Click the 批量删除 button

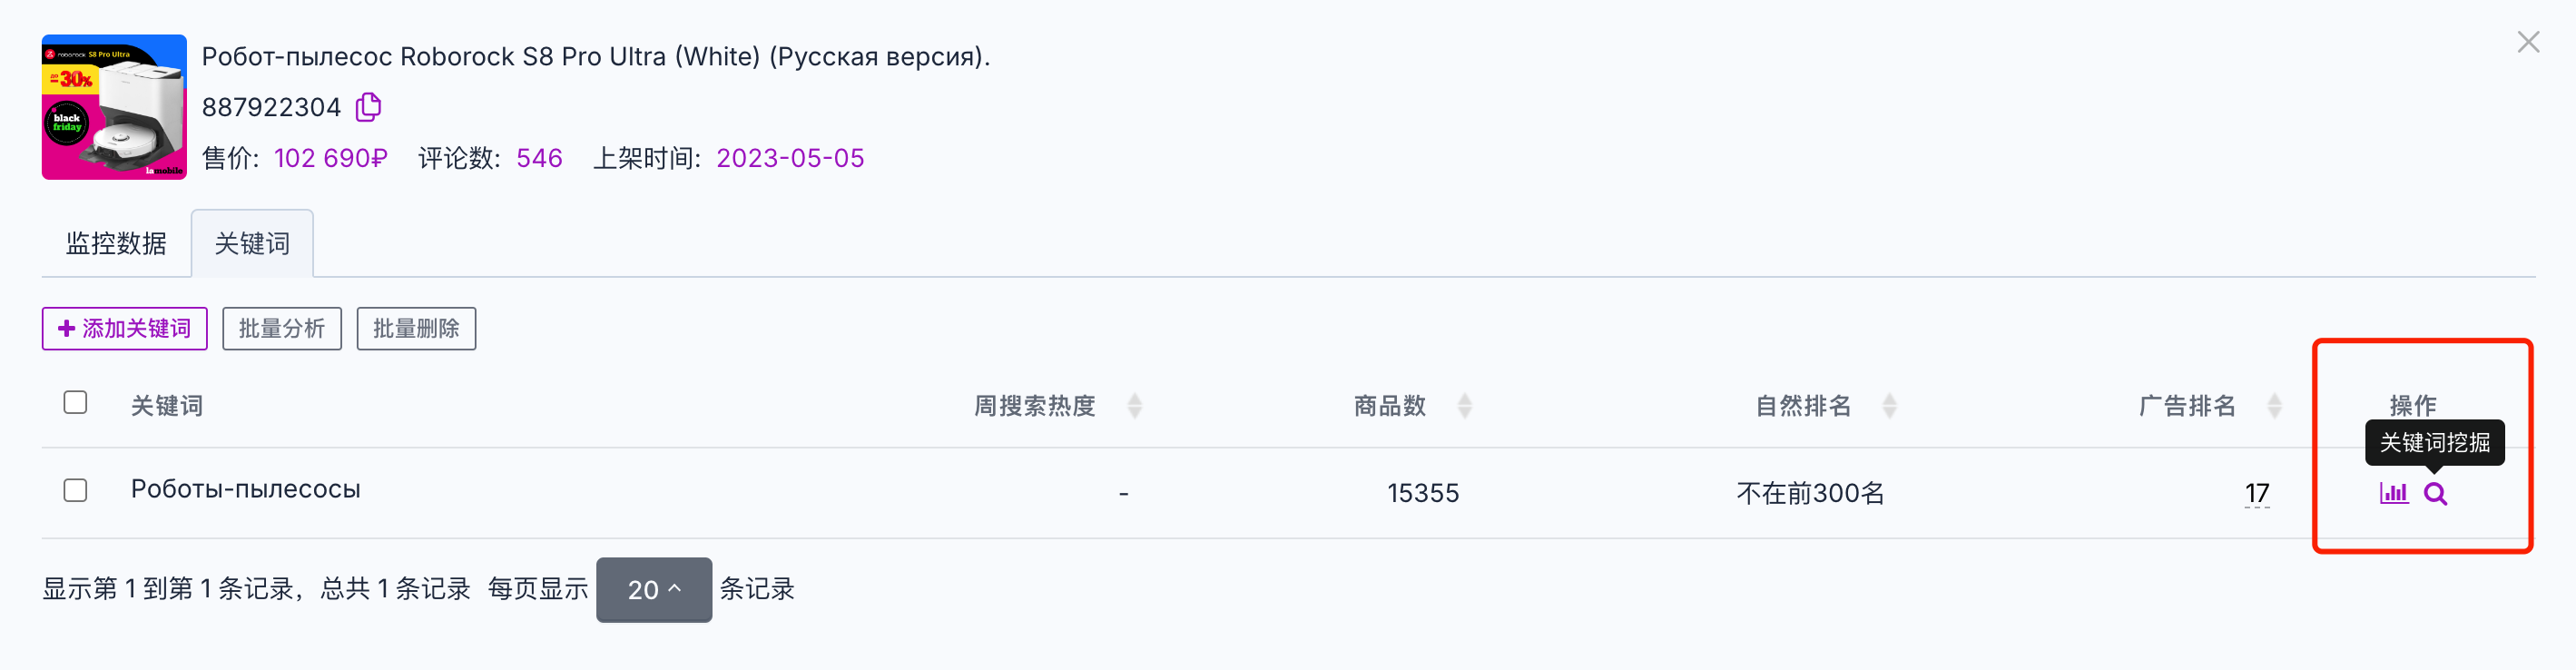click(416, 328)
